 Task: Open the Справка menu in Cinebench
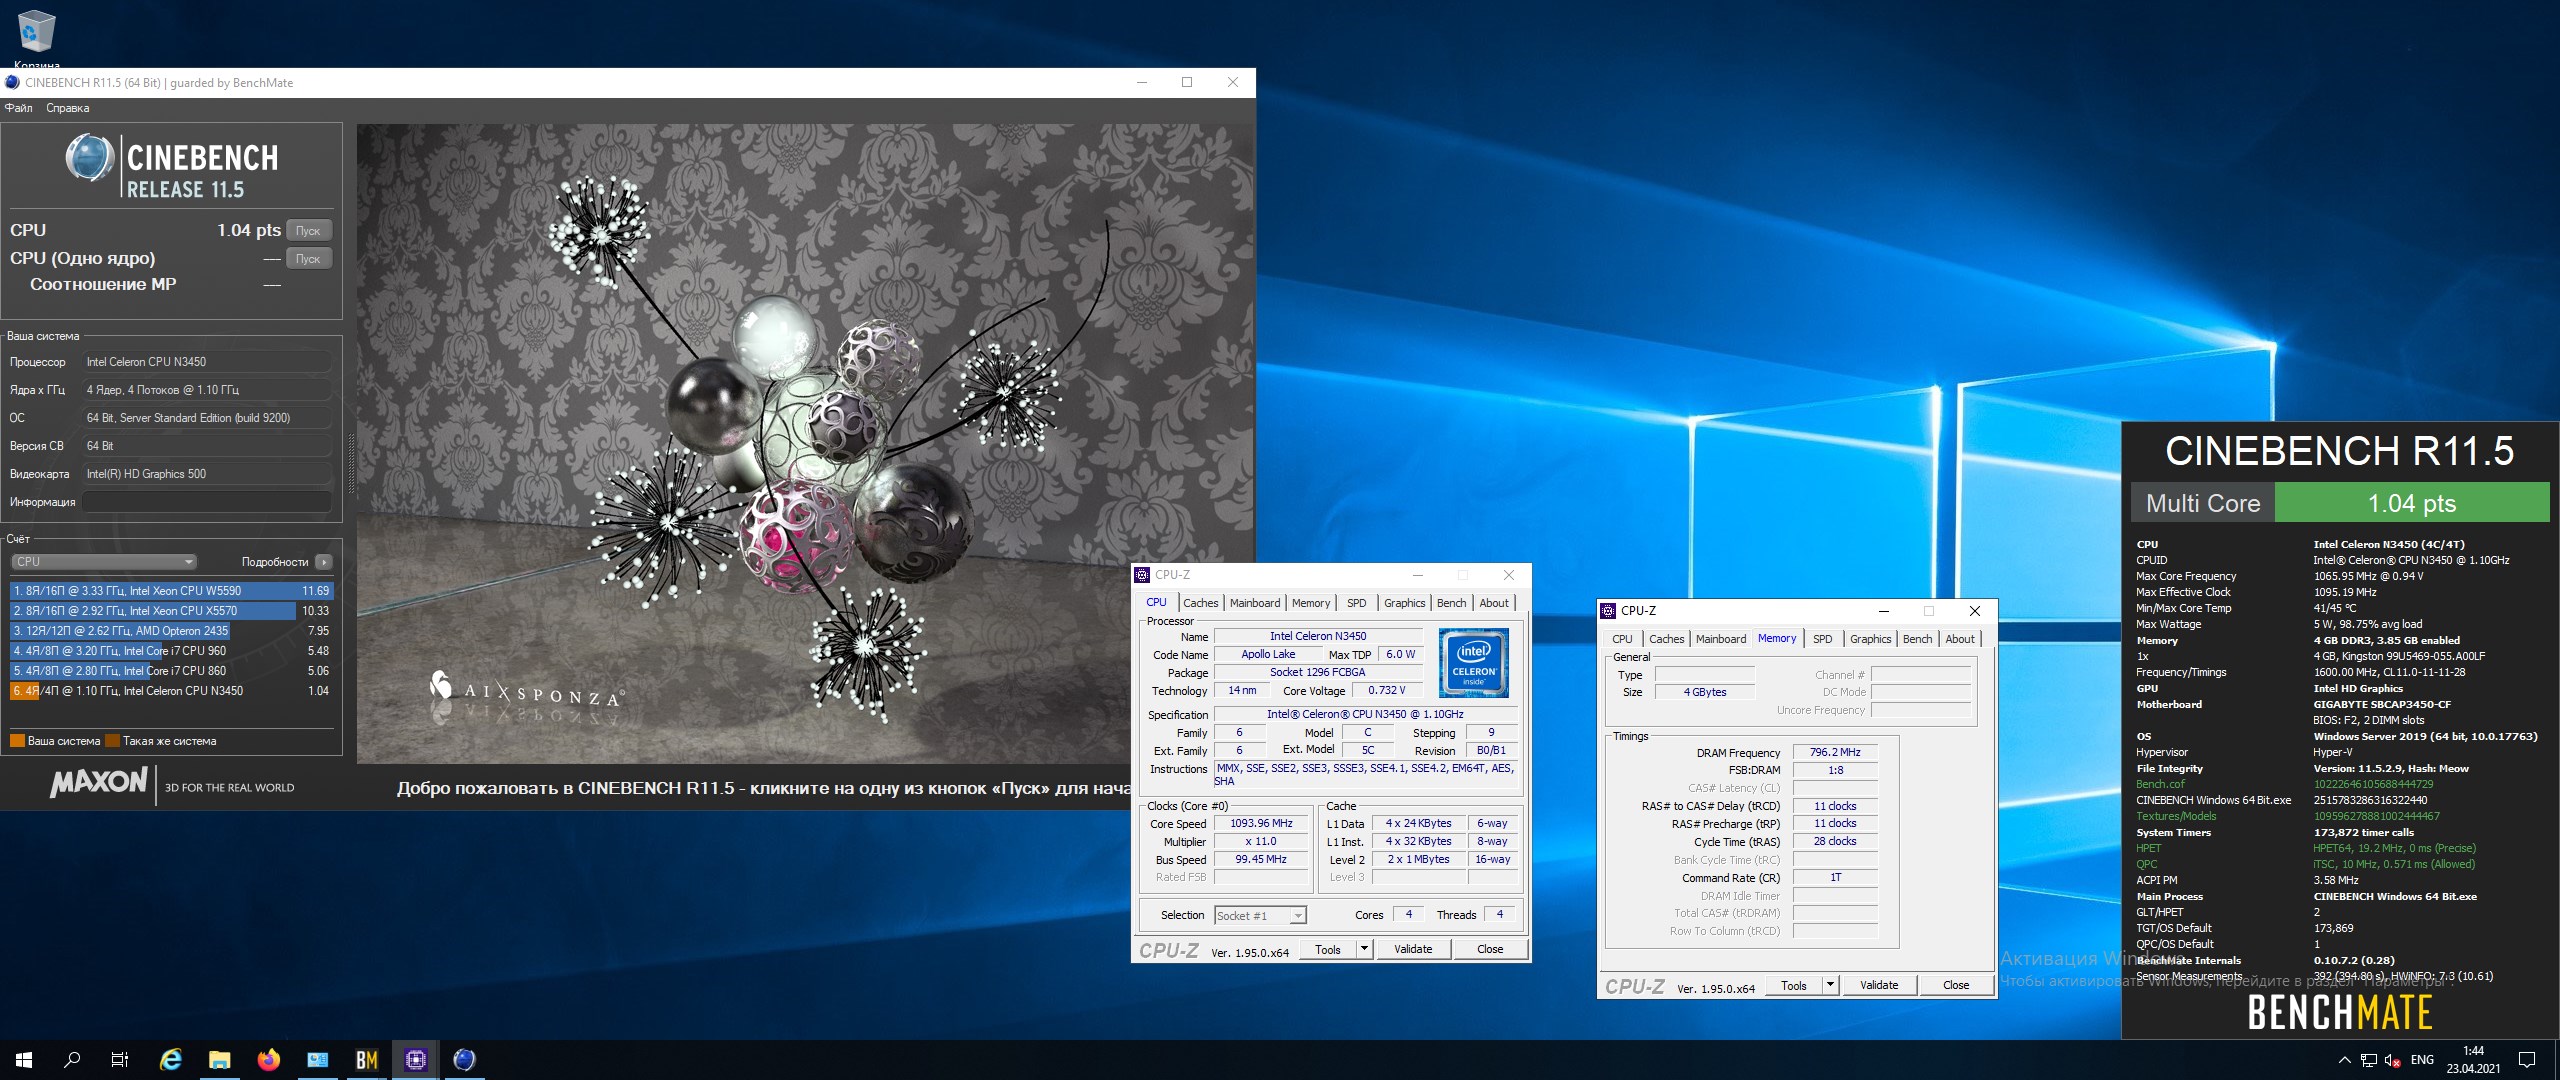68,108
